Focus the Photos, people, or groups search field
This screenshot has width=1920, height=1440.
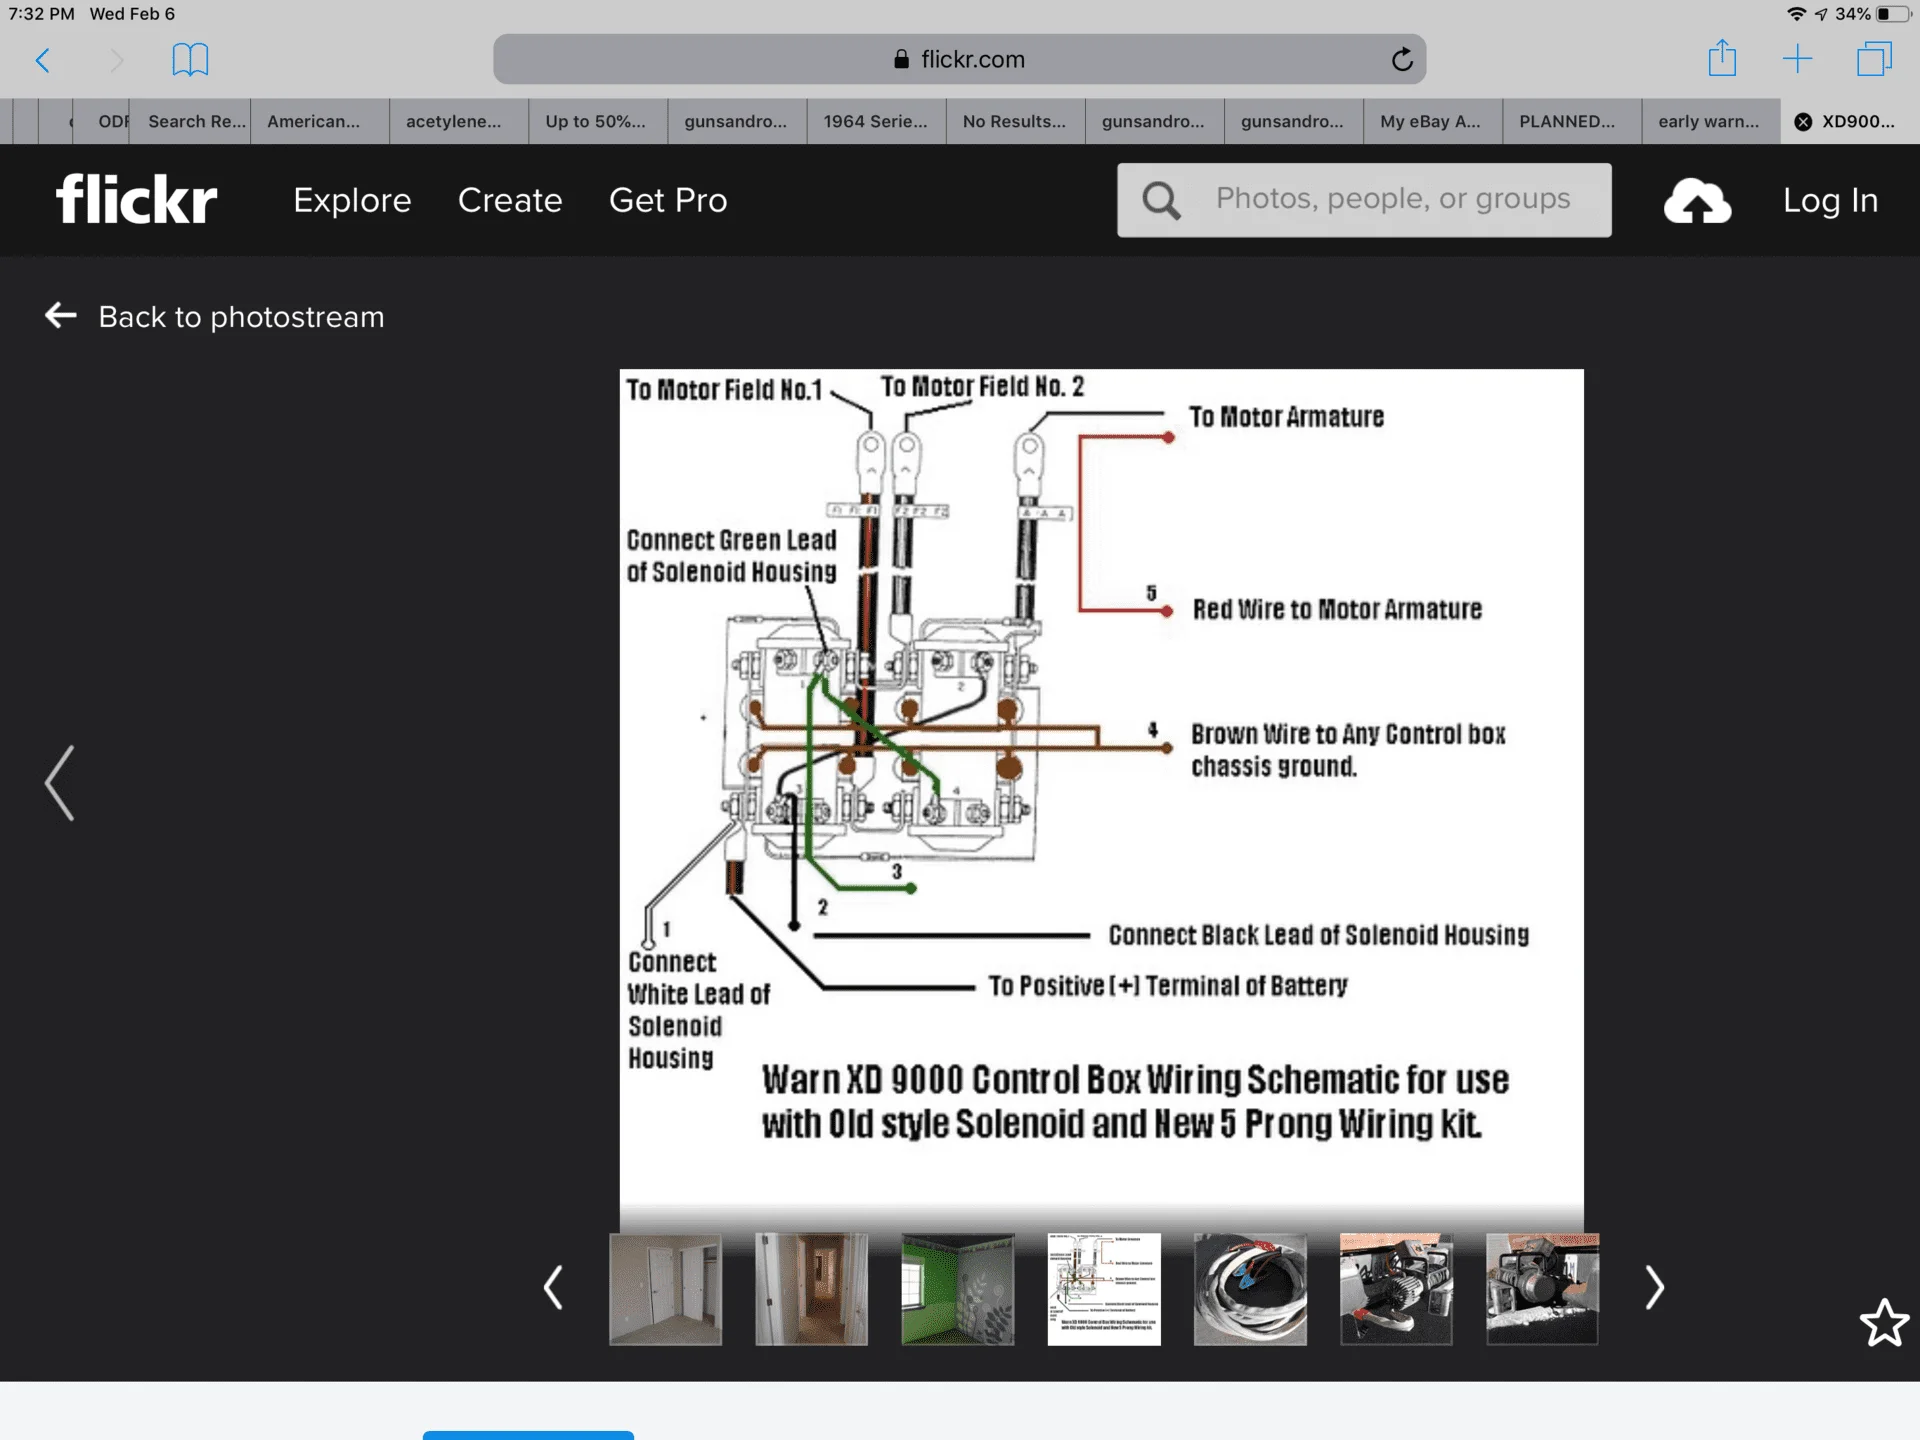[1364, 200]
